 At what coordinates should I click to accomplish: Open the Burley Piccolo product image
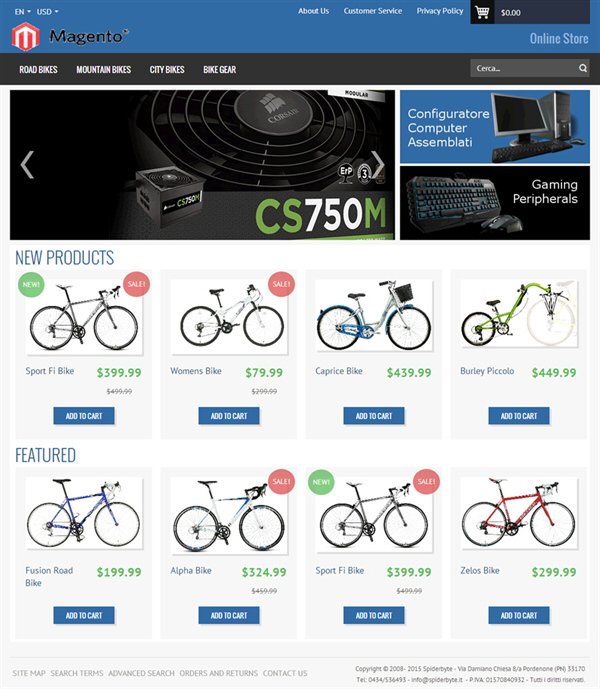pos(519,313)
